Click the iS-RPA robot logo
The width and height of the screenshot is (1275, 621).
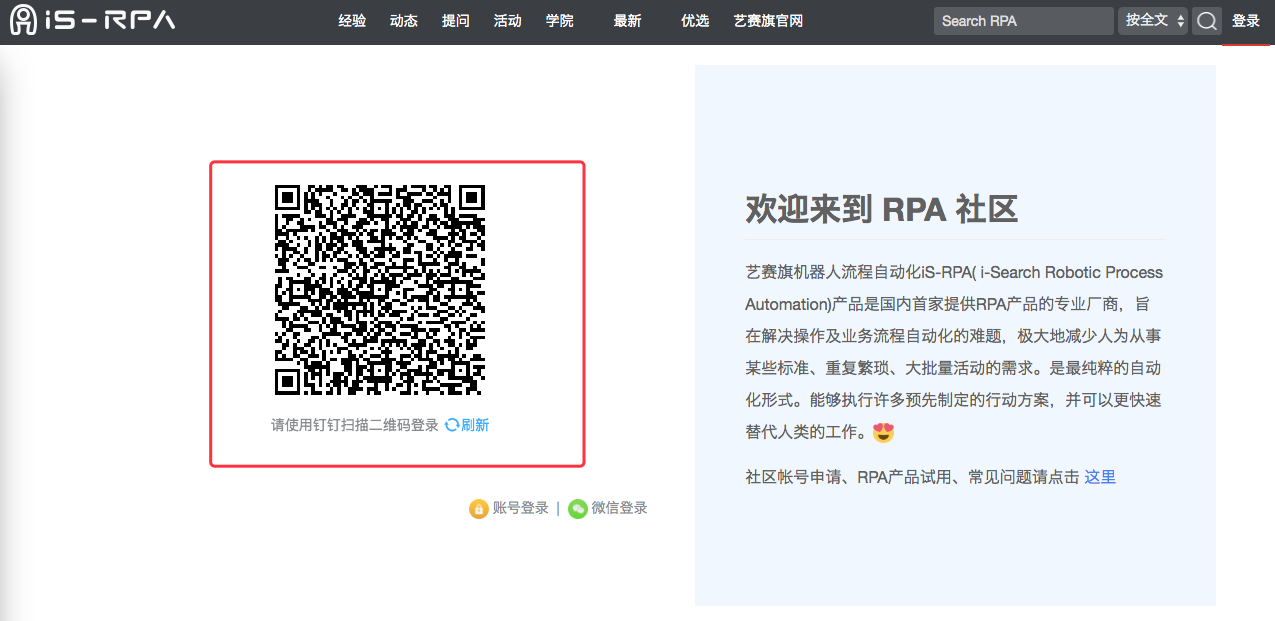coord(25,20)
